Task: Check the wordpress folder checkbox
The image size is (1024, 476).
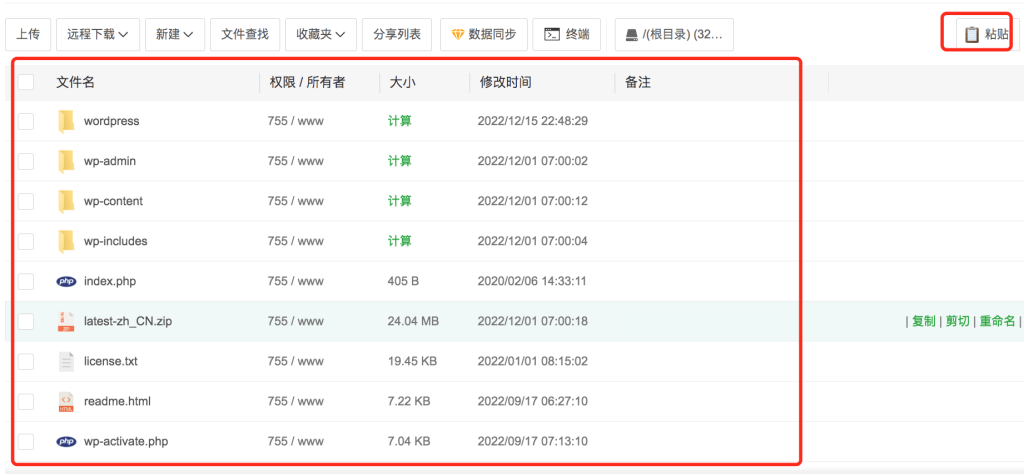Action: pyautogui.click(x=26, y=121)
